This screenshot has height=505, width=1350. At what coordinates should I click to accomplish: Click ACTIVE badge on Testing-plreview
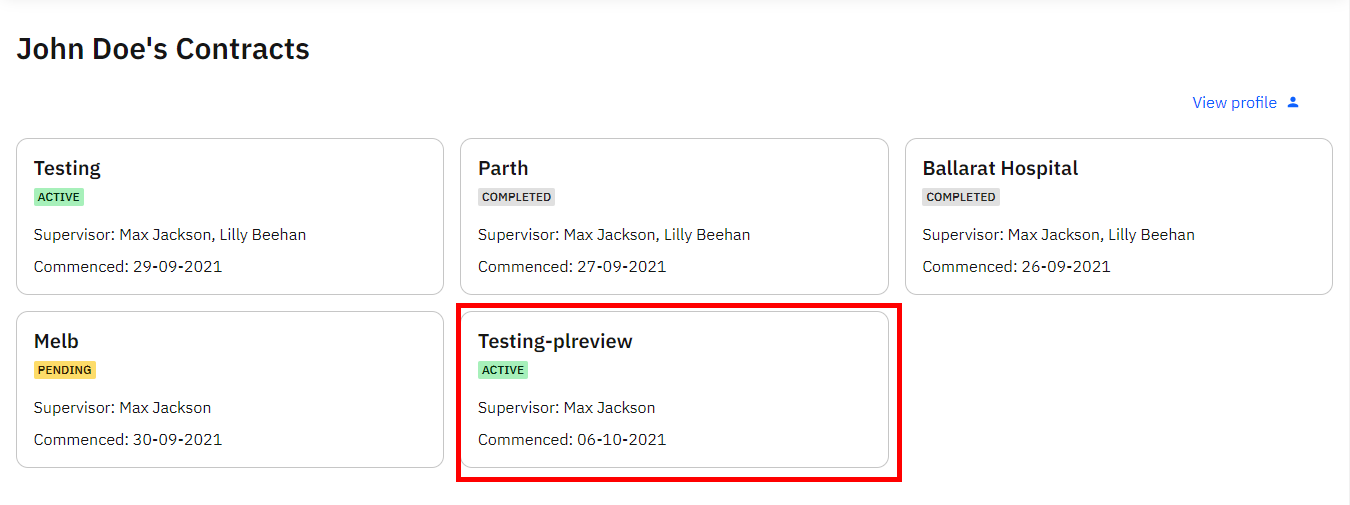pyautogui.click(x=502, y=370)
